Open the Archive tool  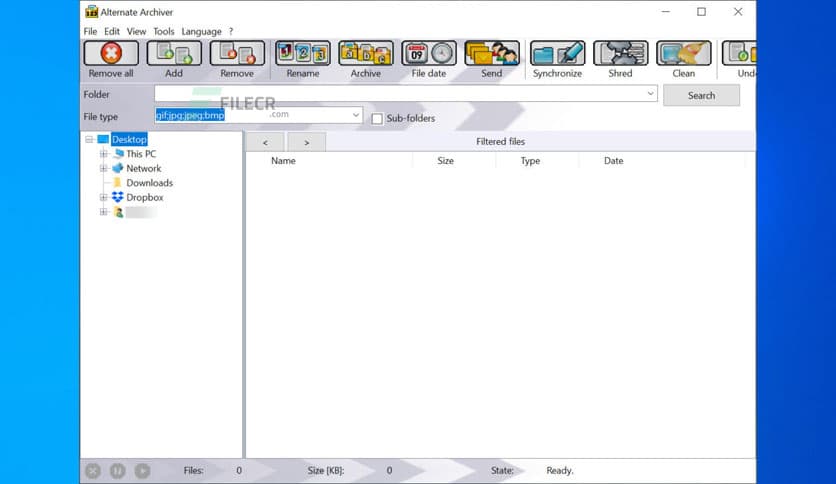366,53
